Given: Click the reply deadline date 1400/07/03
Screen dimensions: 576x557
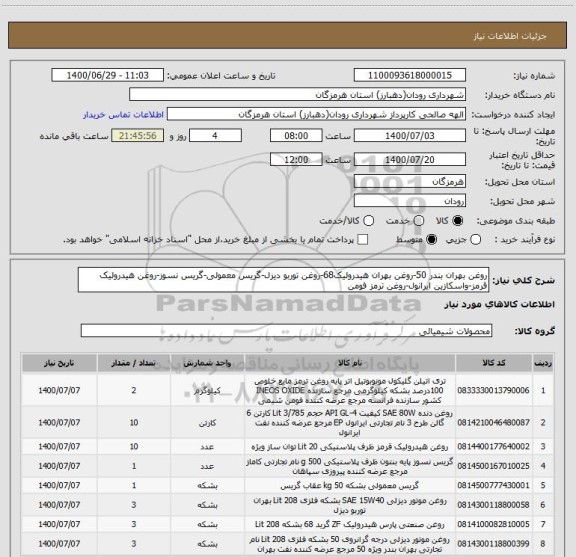Looking at the screenshot, I should point(410,136).
